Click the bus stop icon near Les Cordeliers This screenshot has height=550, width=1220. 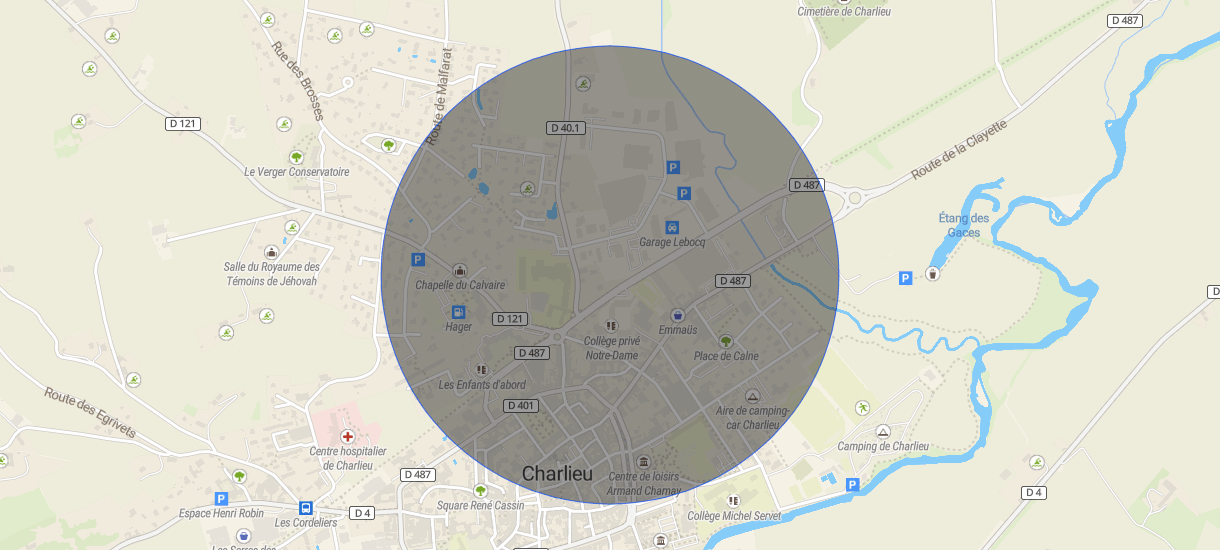click(306, 507)
